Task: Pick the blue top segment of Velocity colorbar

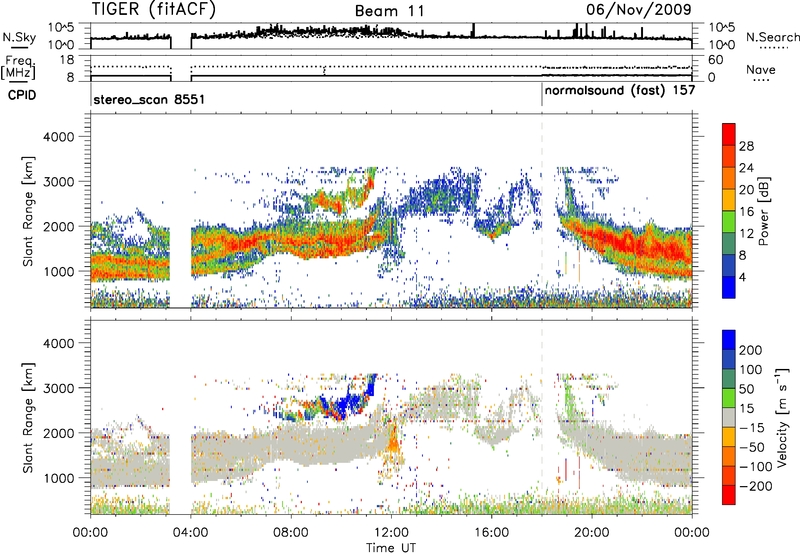Action: [729, 339]
